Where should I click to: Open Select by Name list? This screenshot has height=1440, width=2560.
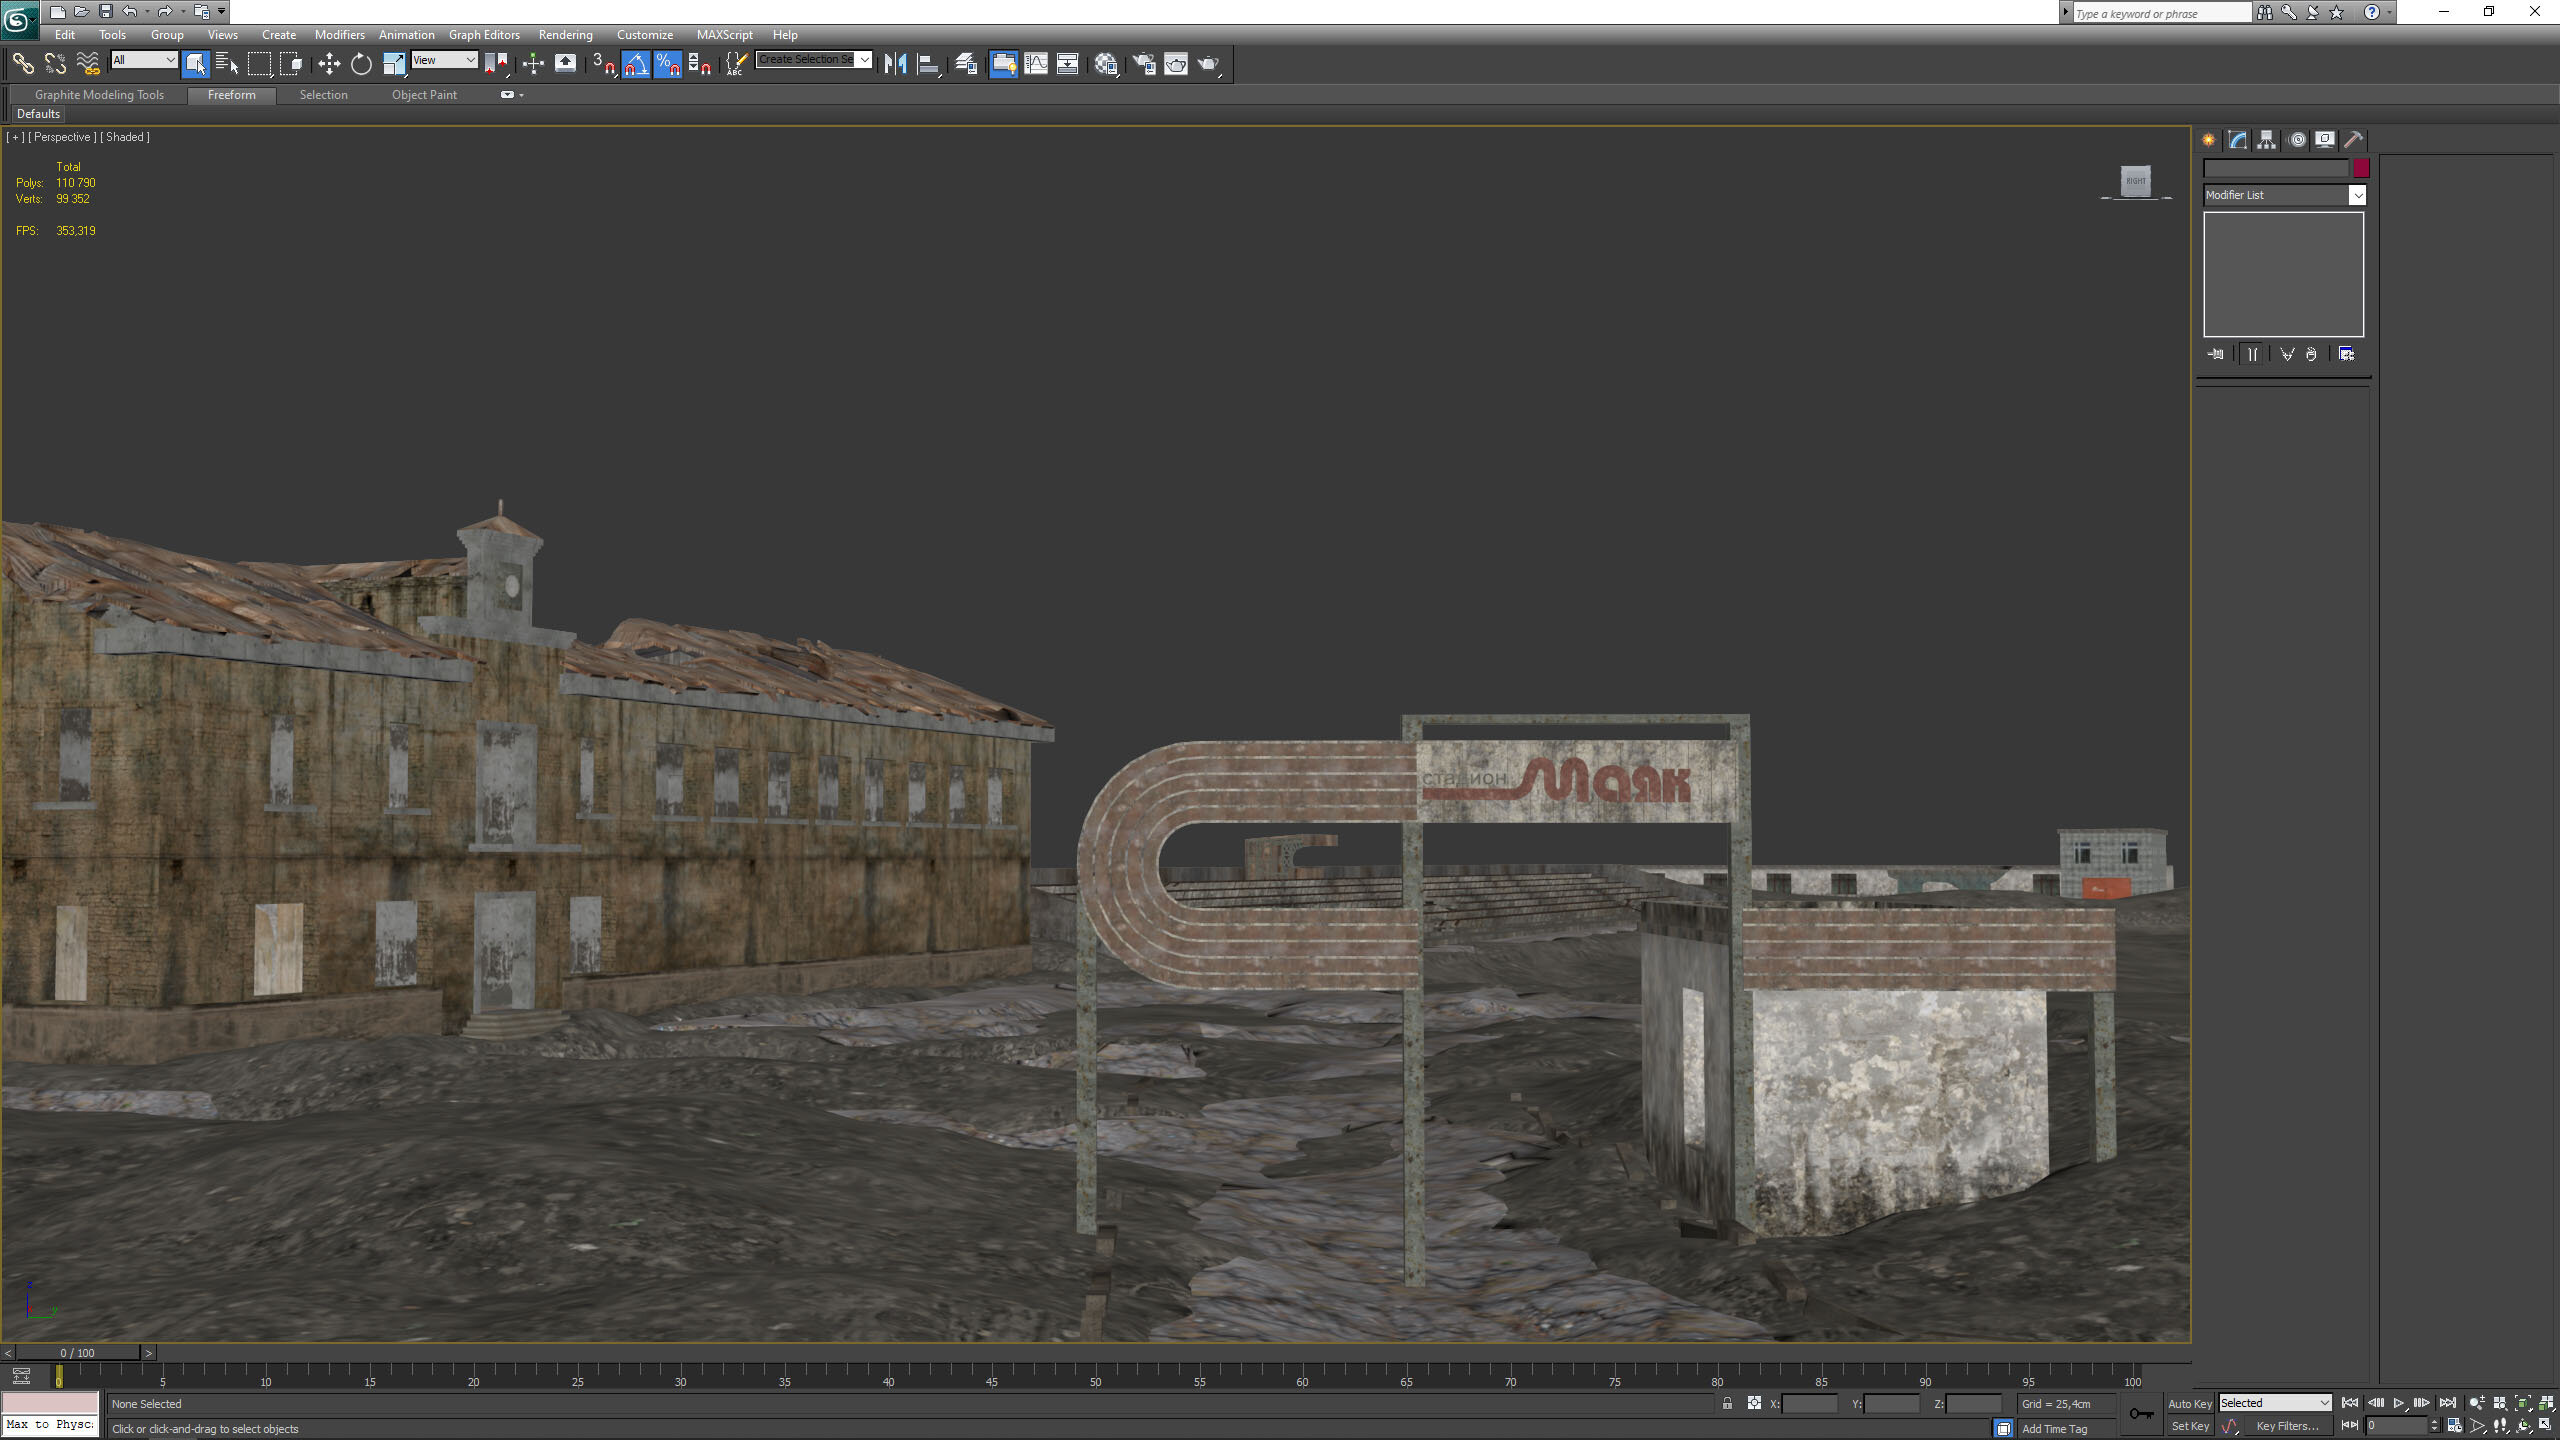point(227,64)
